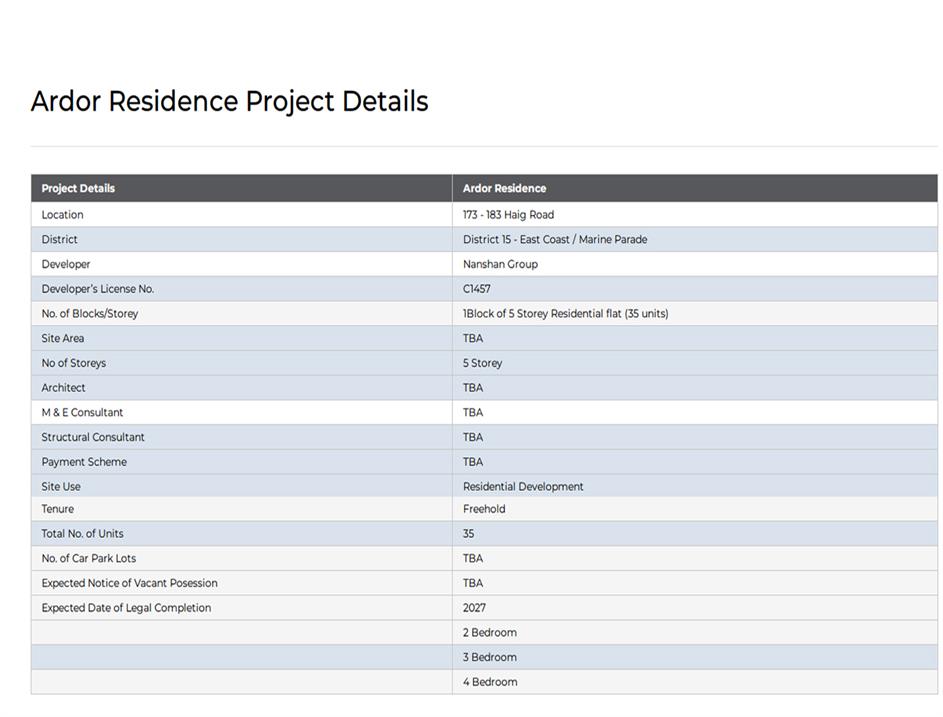
Task: Select the Site Area row label
Action: (x=65, y=338)
